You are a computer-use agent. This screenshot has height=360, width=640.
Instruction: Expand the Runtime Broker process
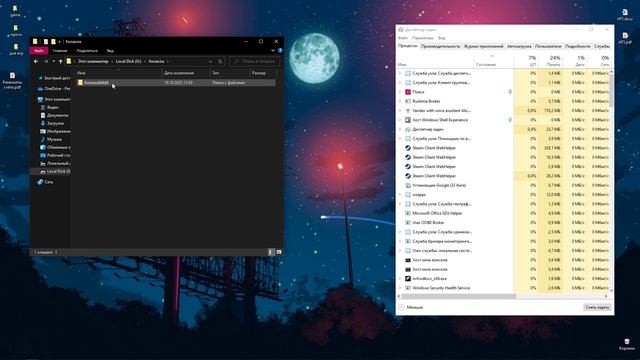pos(400,101)
